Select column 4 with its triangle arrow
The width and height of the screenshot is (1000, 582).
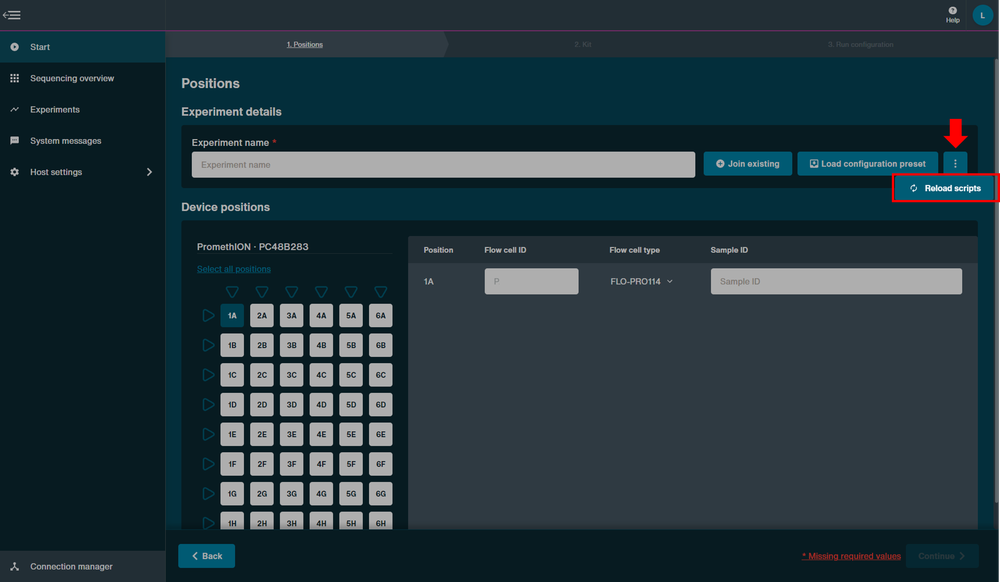tap(321, 292)
